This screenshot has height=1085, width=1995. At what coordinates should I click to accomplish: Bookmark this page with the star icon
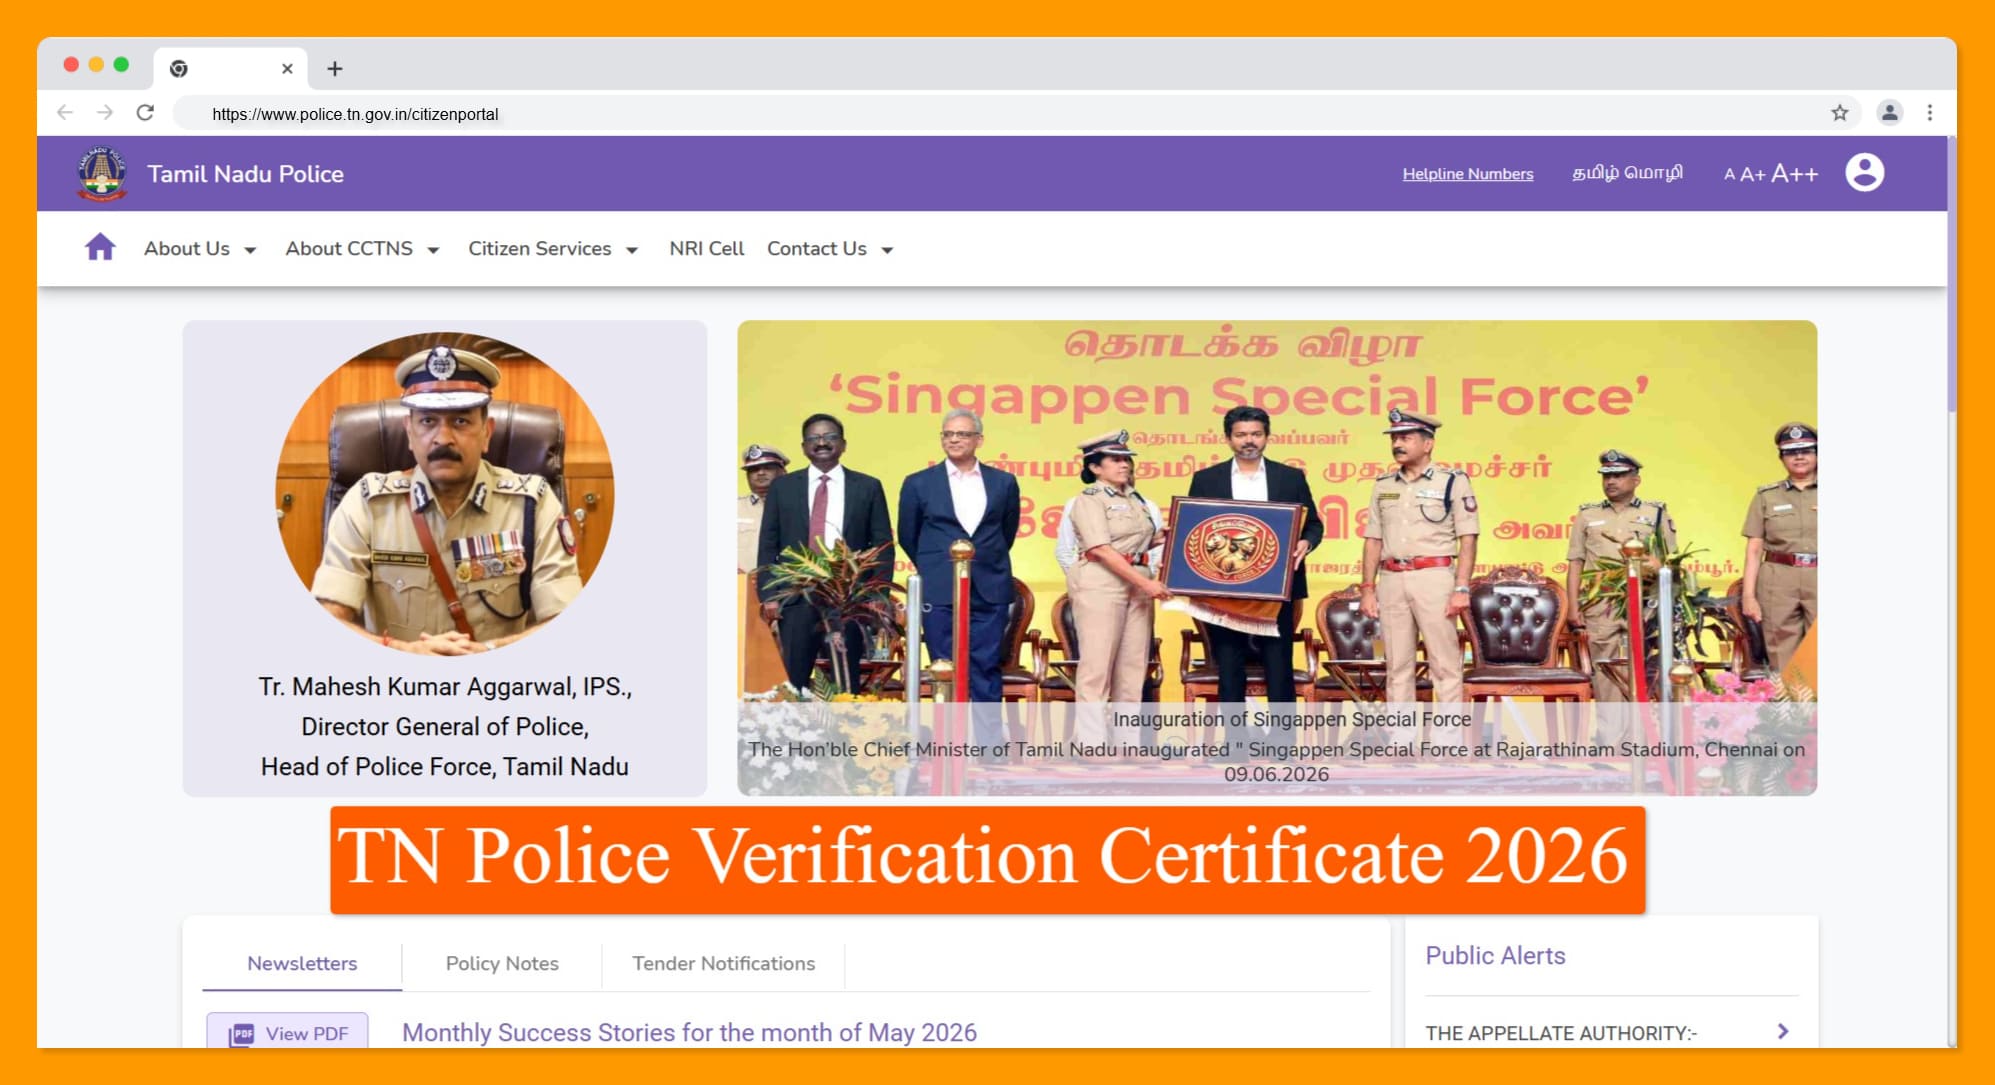[1839, 113]
